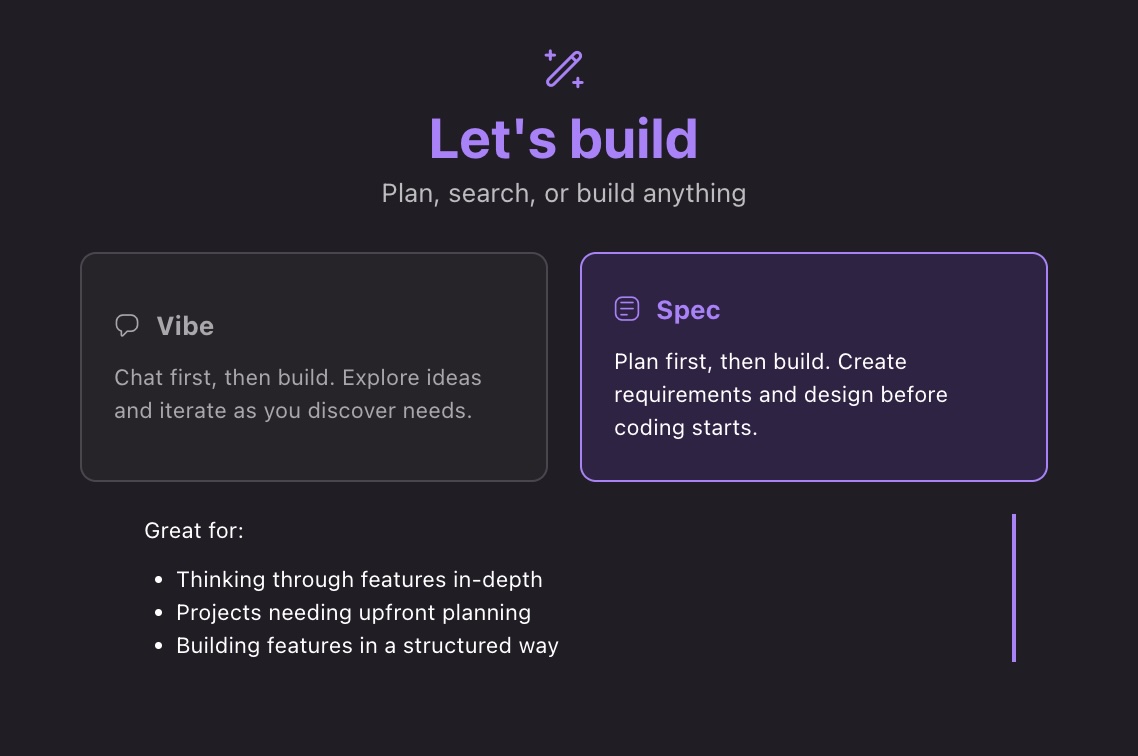
Task: Collapse the Great for list
Action: [x=194, y=530]
